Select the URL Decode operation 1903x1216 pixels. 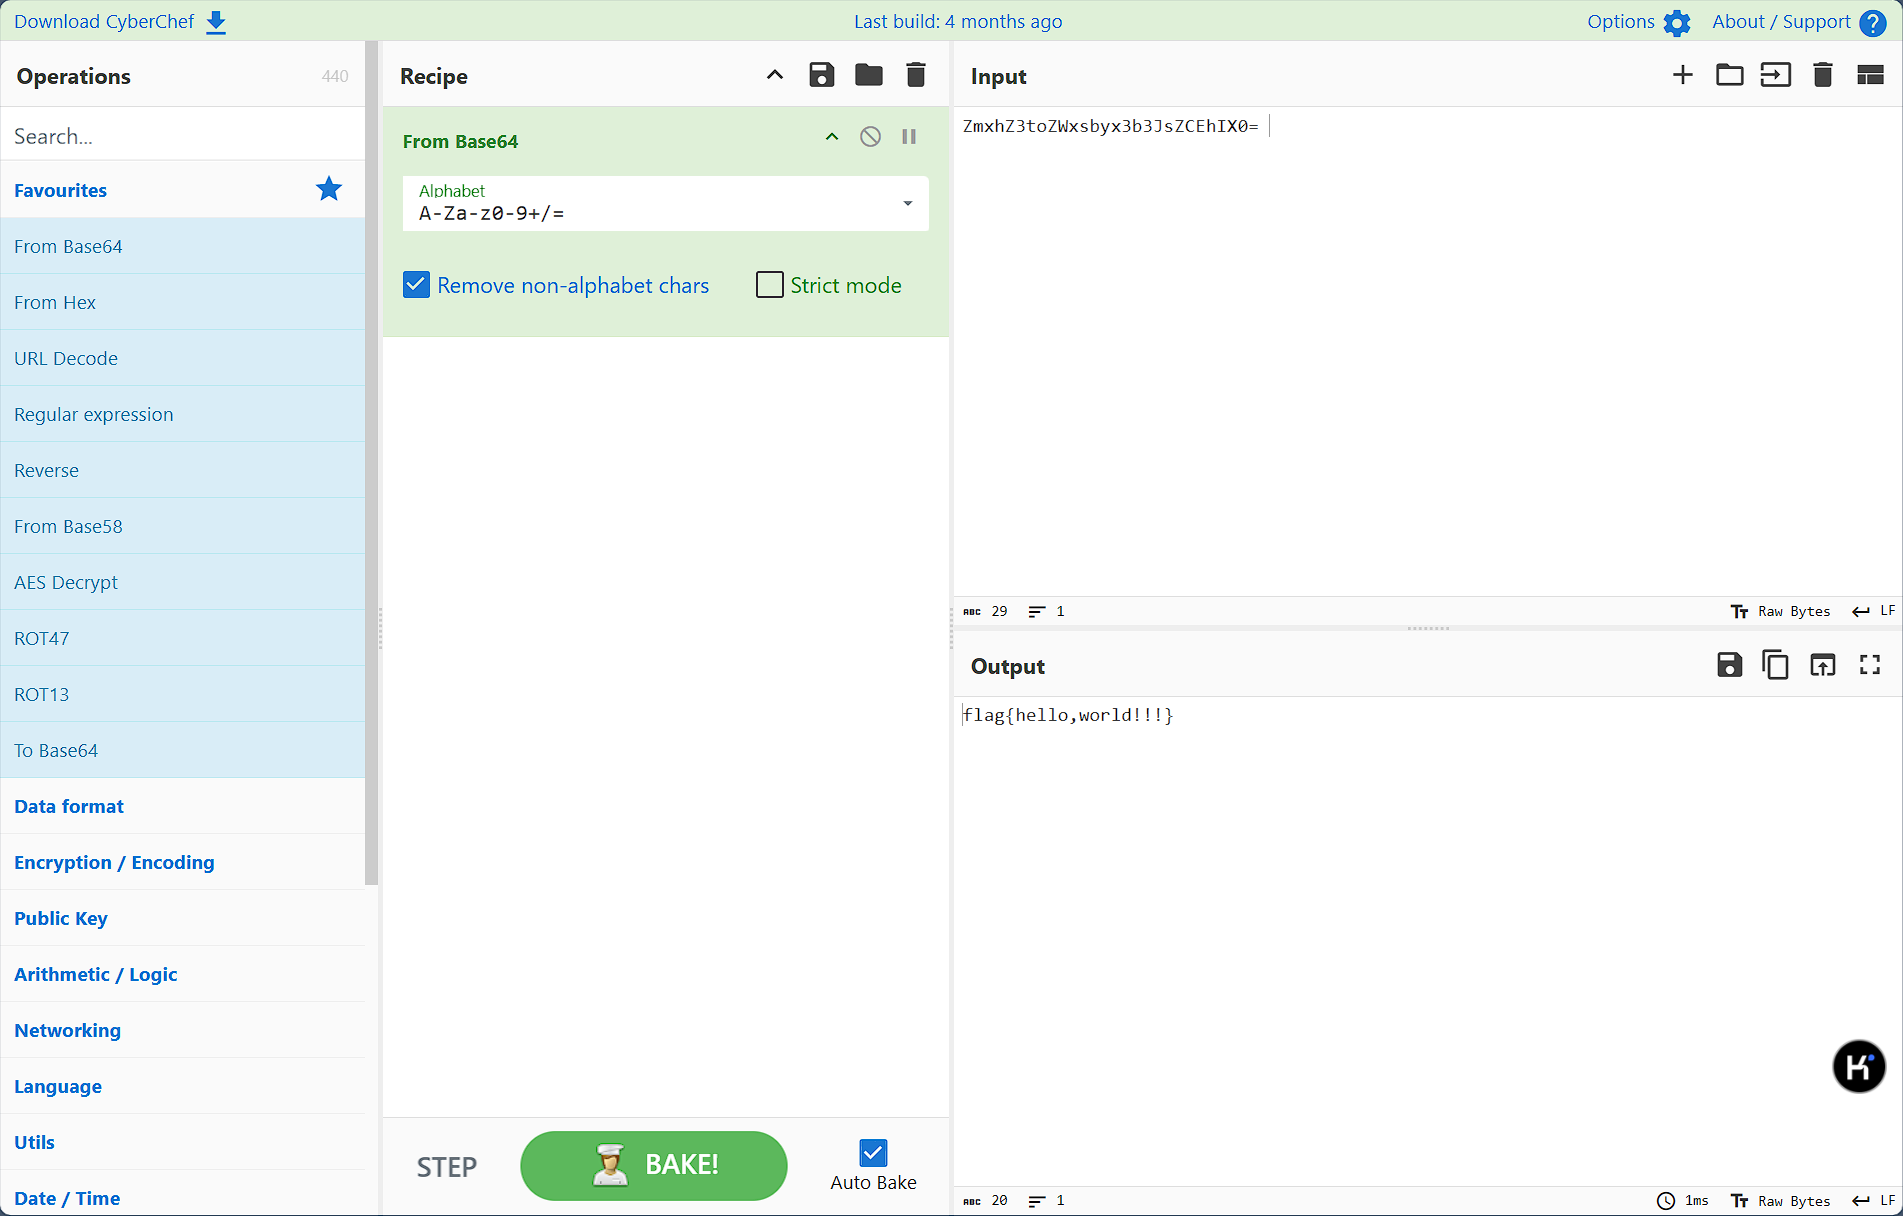[183, 358]
